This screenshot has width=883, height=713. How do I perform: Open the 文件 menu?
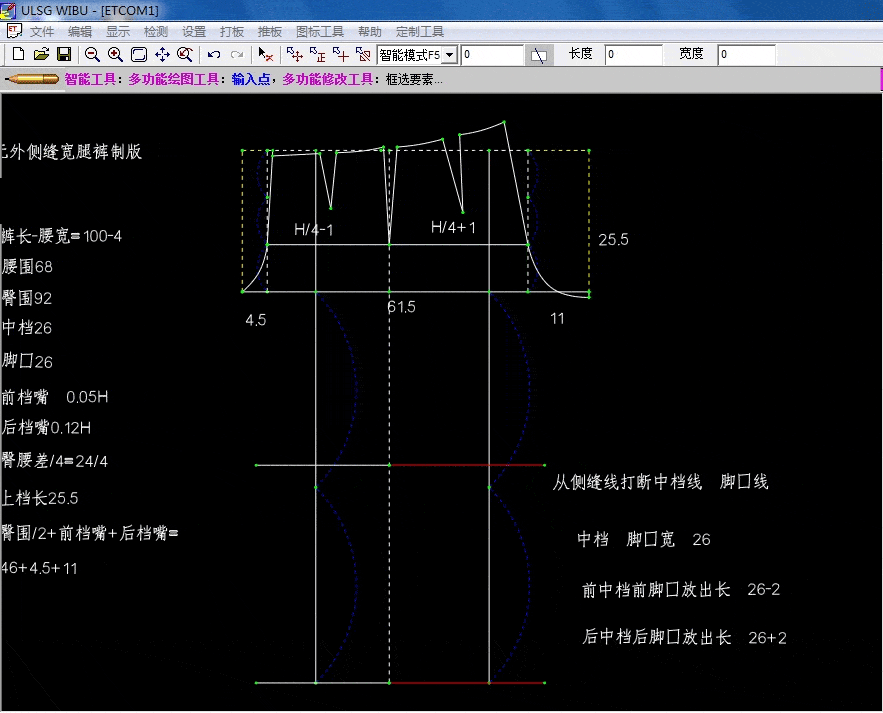click(42, 31)
